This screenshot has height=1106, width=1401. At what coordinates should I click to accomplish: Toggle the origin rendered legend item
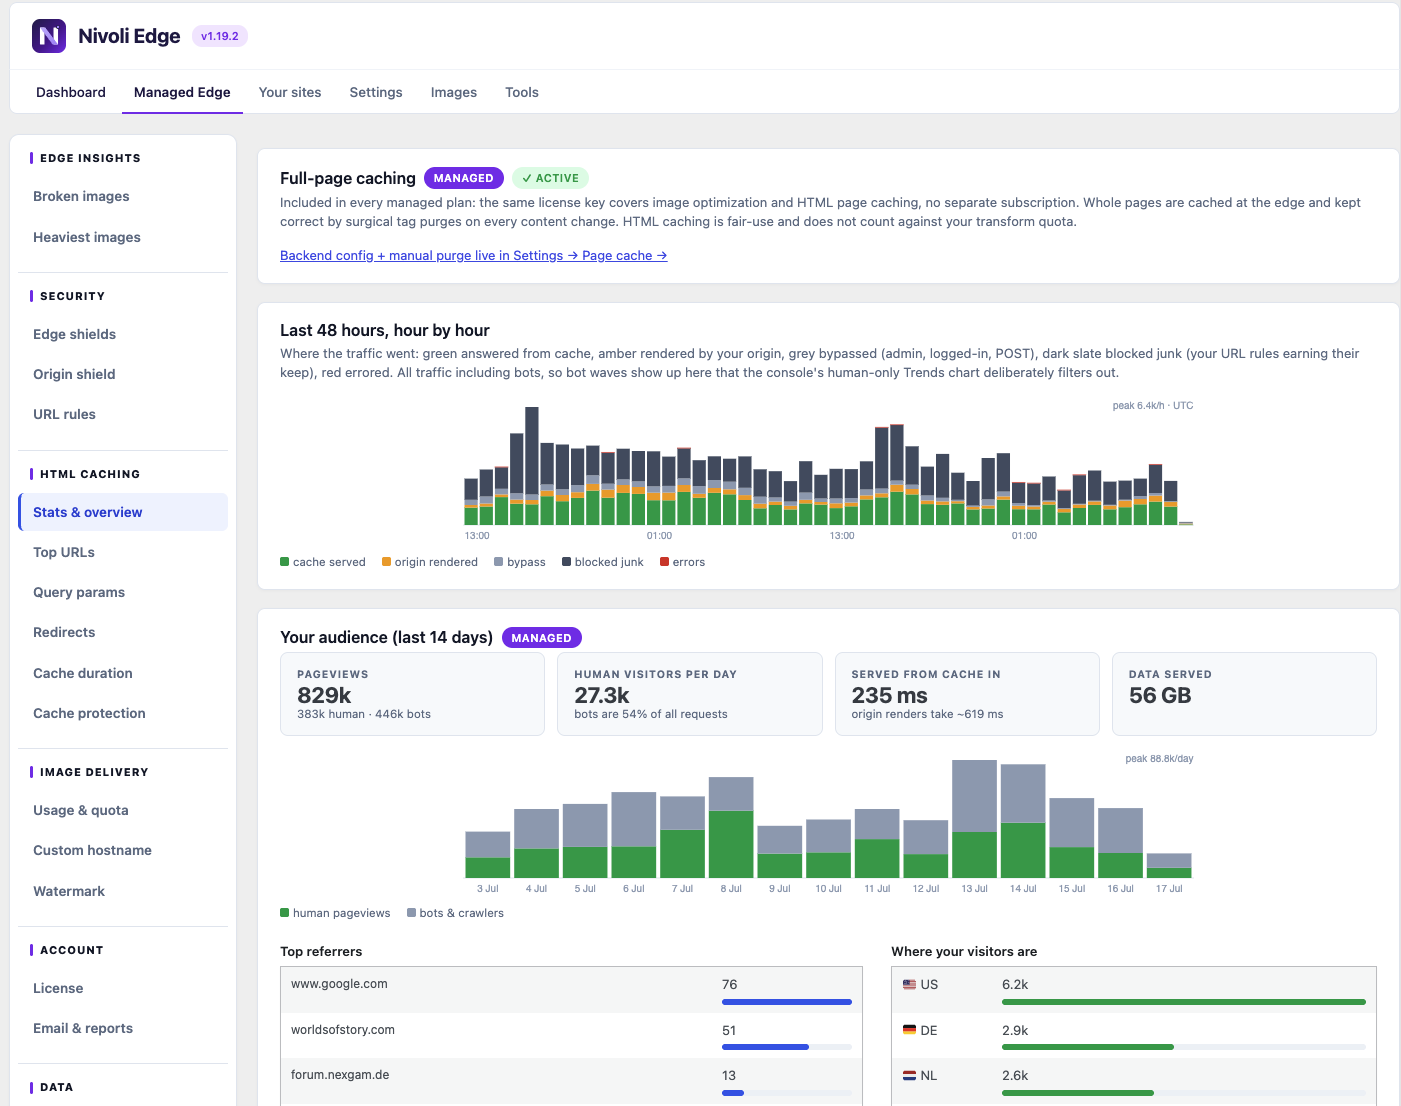(x=430, y=562)
